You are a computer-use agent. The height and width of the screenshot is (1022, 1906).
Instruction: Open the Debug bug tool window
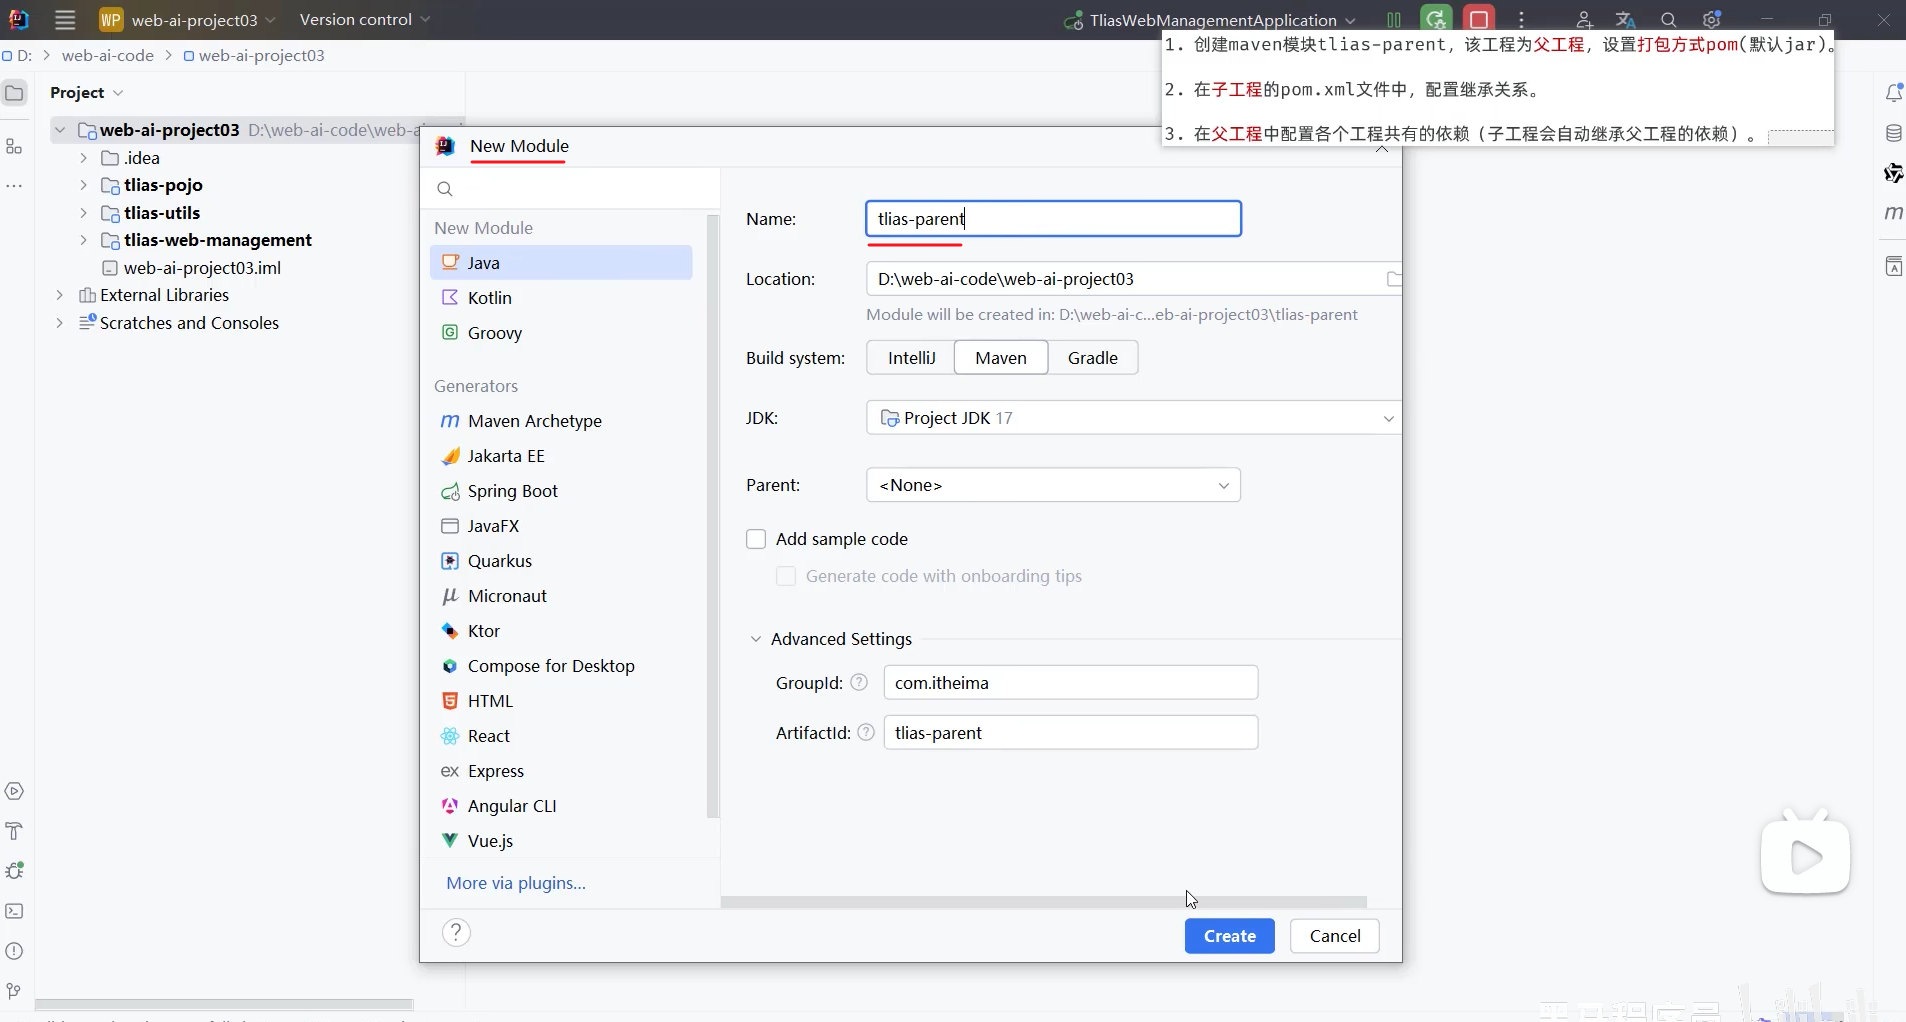click(14, 871)
